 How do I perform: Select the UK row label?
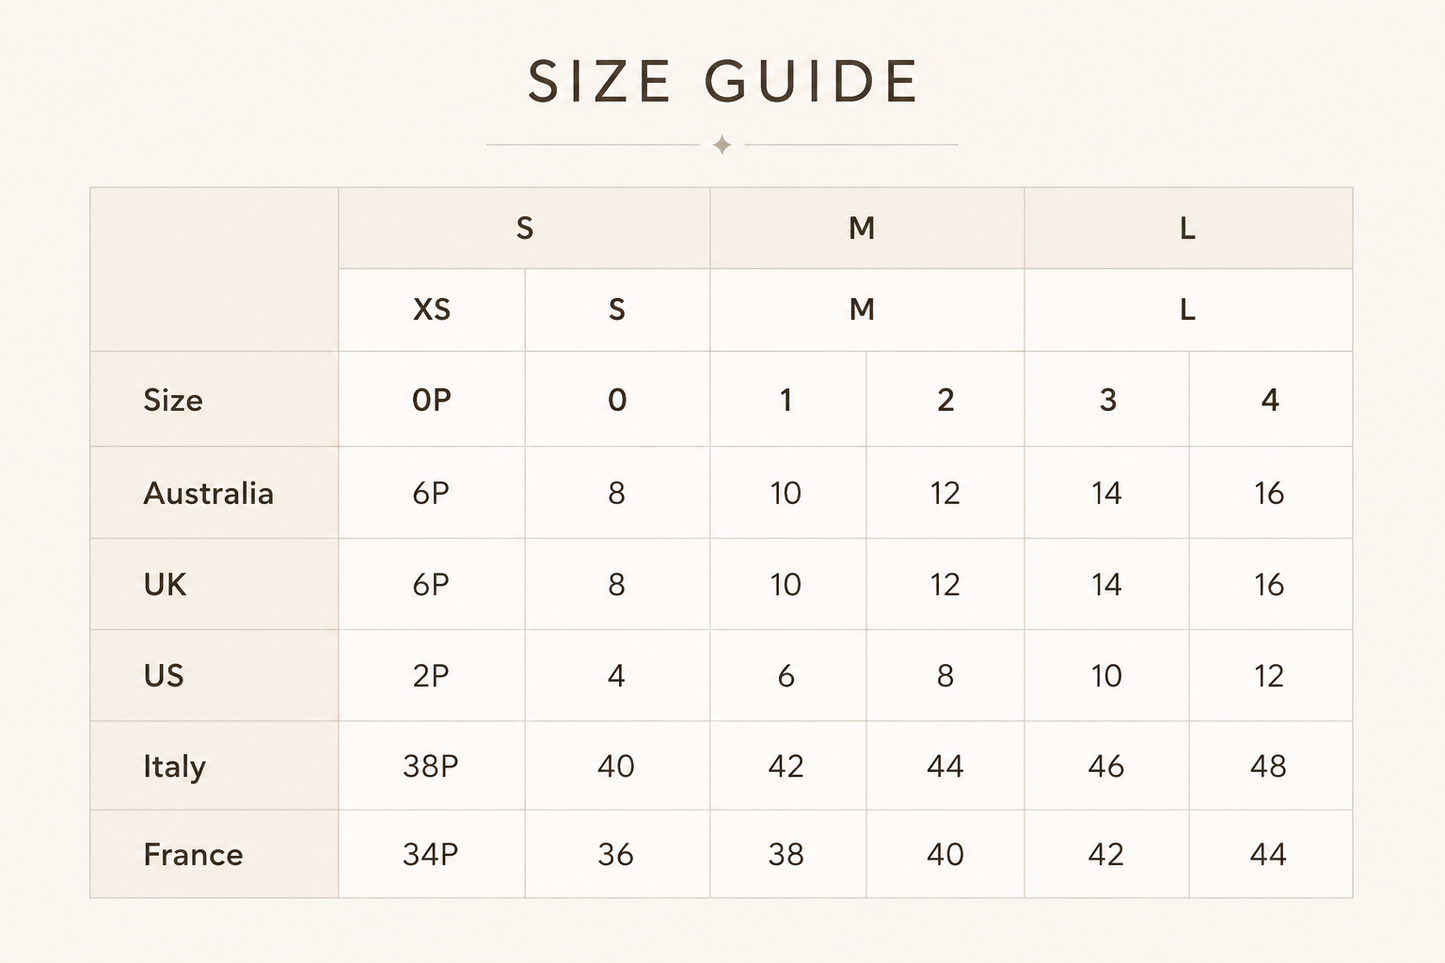165,584
